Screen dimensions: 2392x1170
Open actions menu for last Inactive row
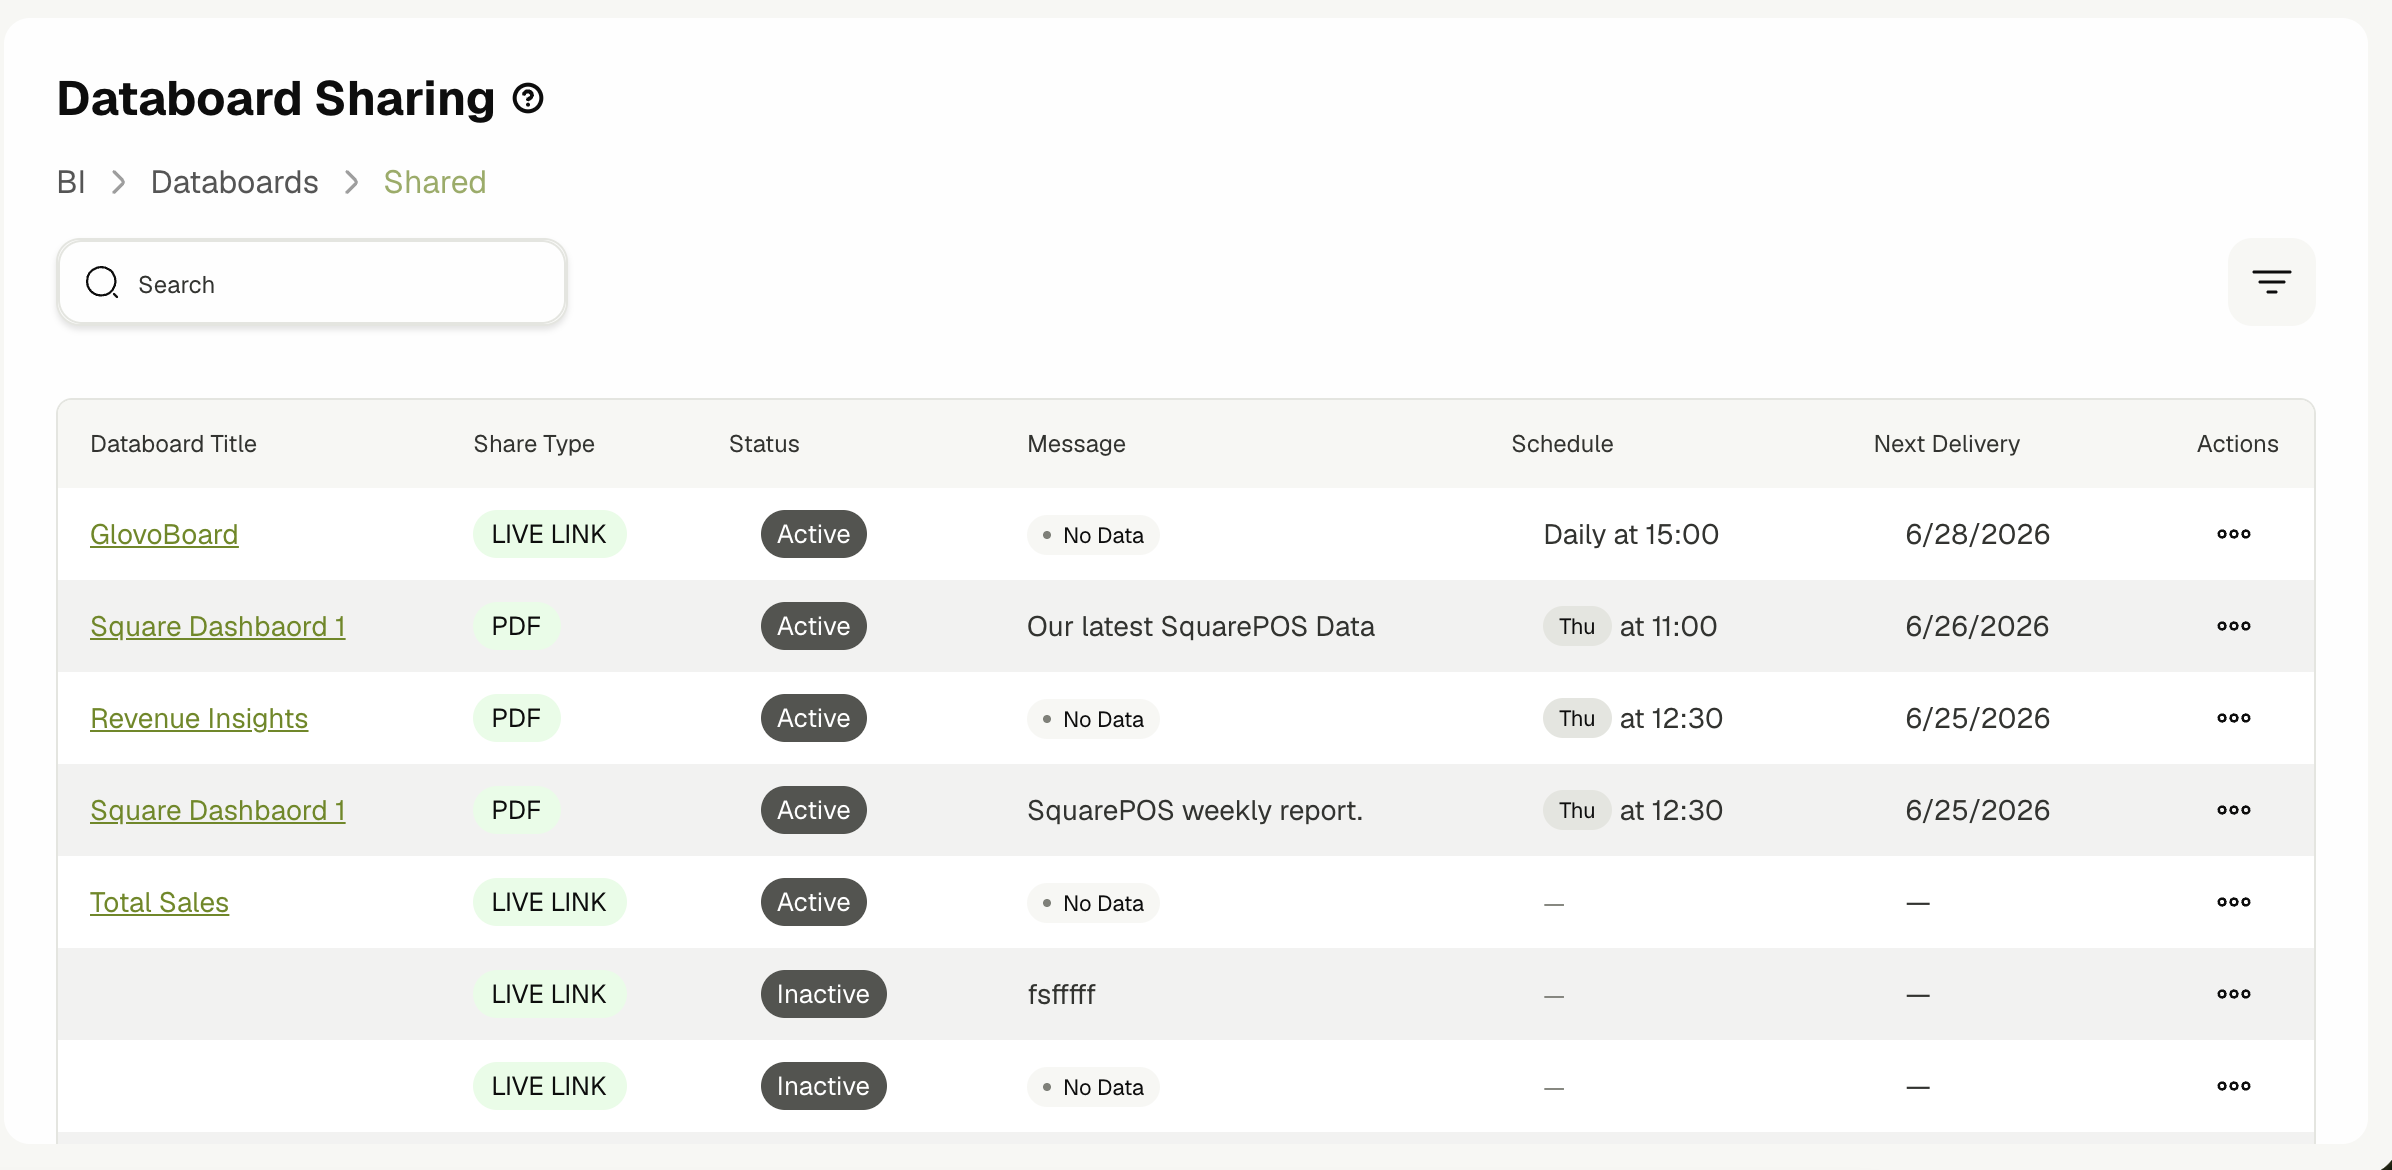[x=2233, y=1086]
